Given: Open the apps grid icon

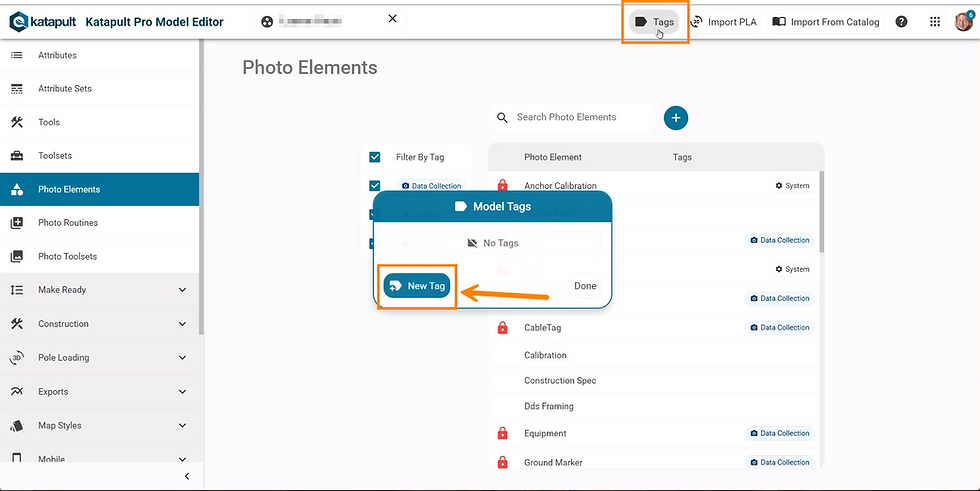Looking at the screenshot, I should (935, 22).
